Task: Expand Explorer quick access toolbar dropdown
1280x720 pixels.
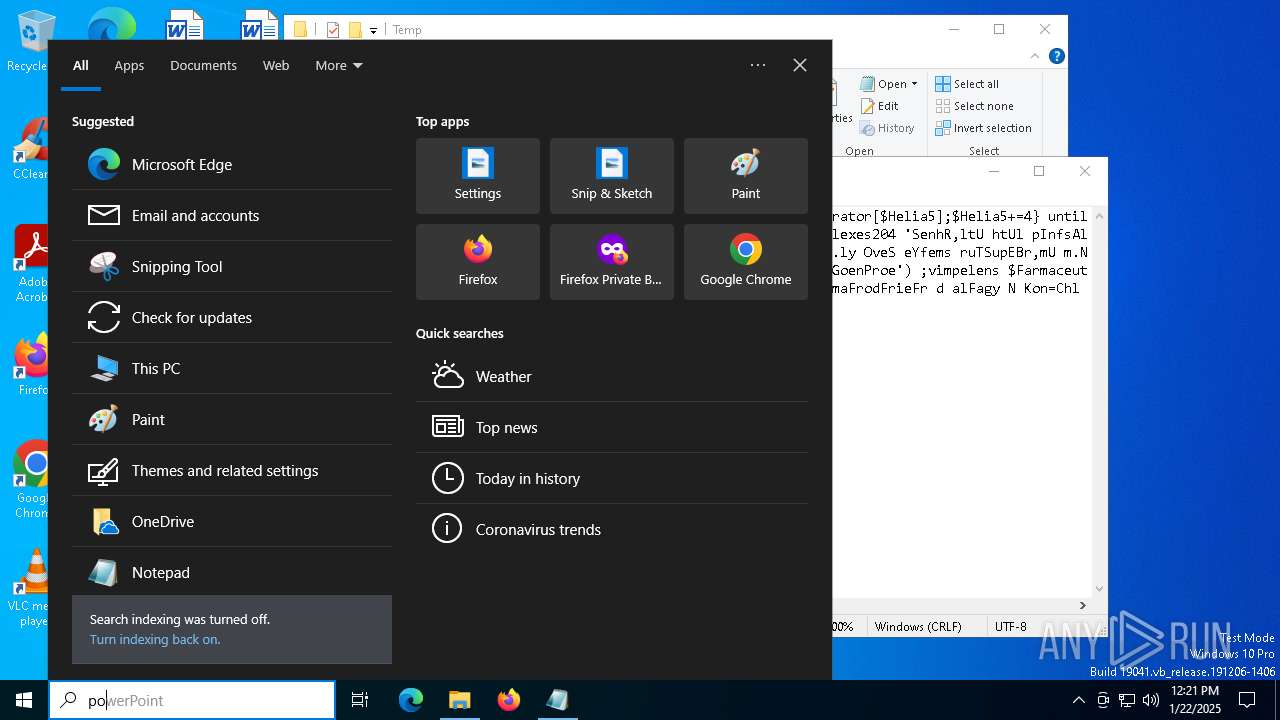Action: [373, 30]
